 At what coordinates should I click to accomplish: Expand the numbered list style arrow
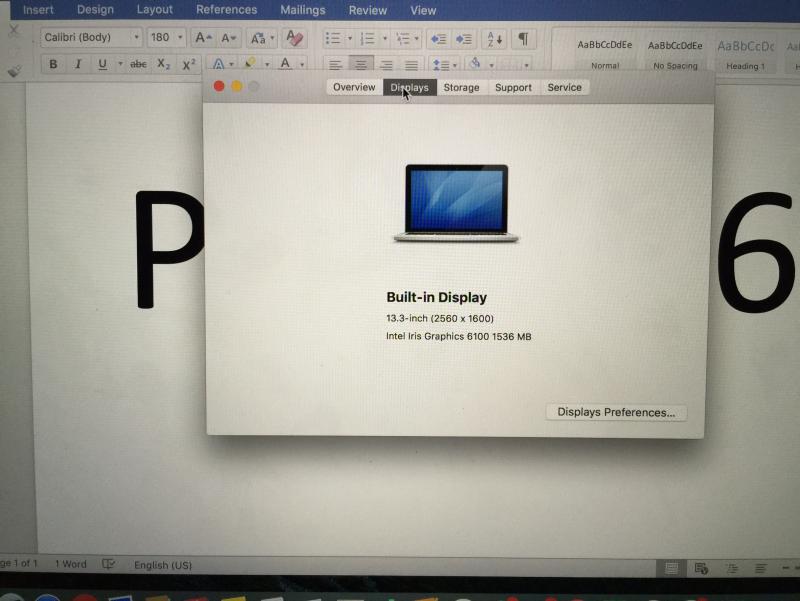pyautogui.click(x=385, y=39)
